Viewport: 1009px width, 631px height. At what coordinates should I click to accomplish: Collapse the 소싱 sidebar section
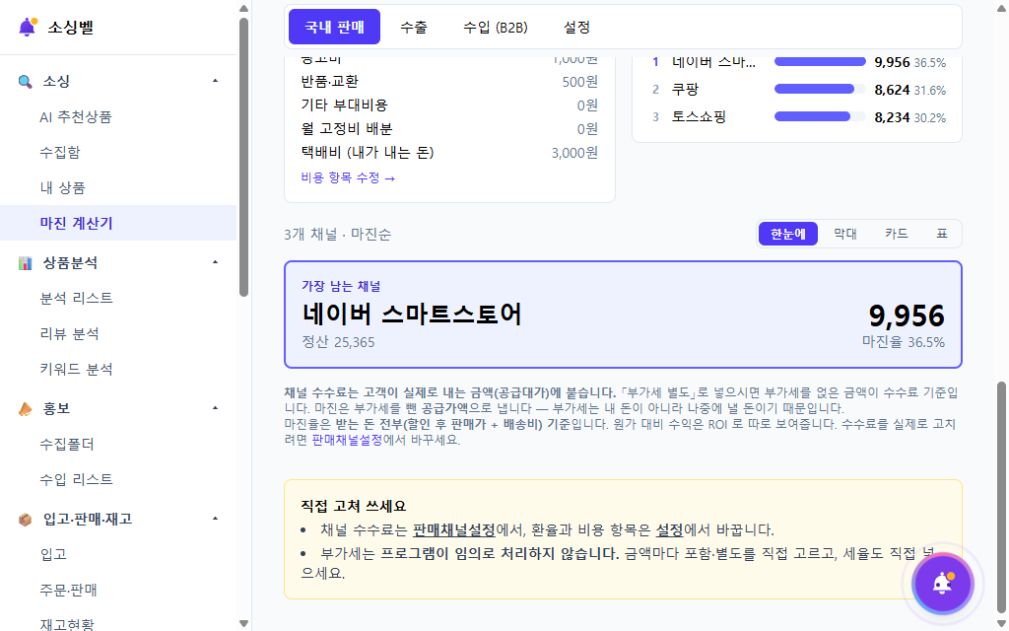(215, 81)
